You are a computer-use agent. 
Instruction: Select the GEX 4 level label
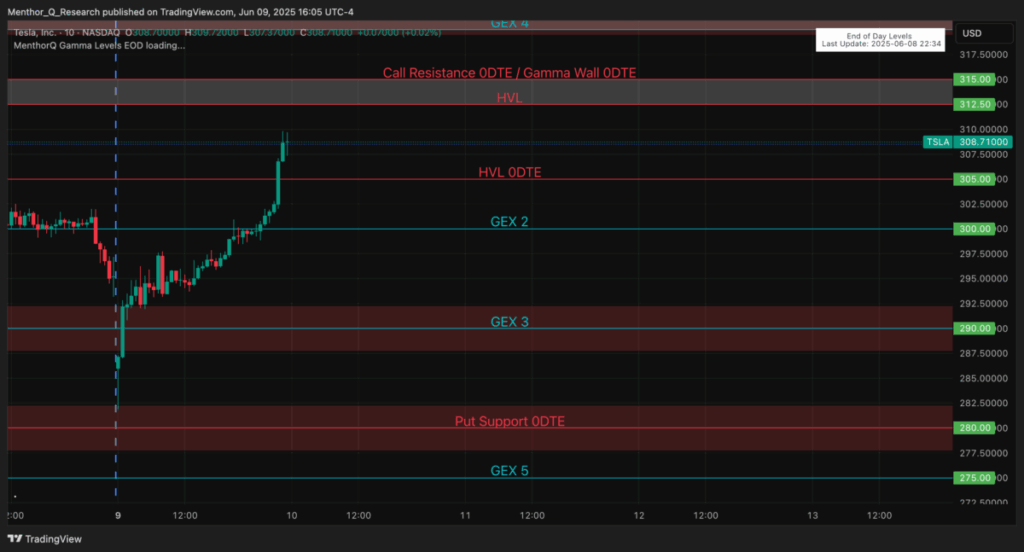pos(509,24)
